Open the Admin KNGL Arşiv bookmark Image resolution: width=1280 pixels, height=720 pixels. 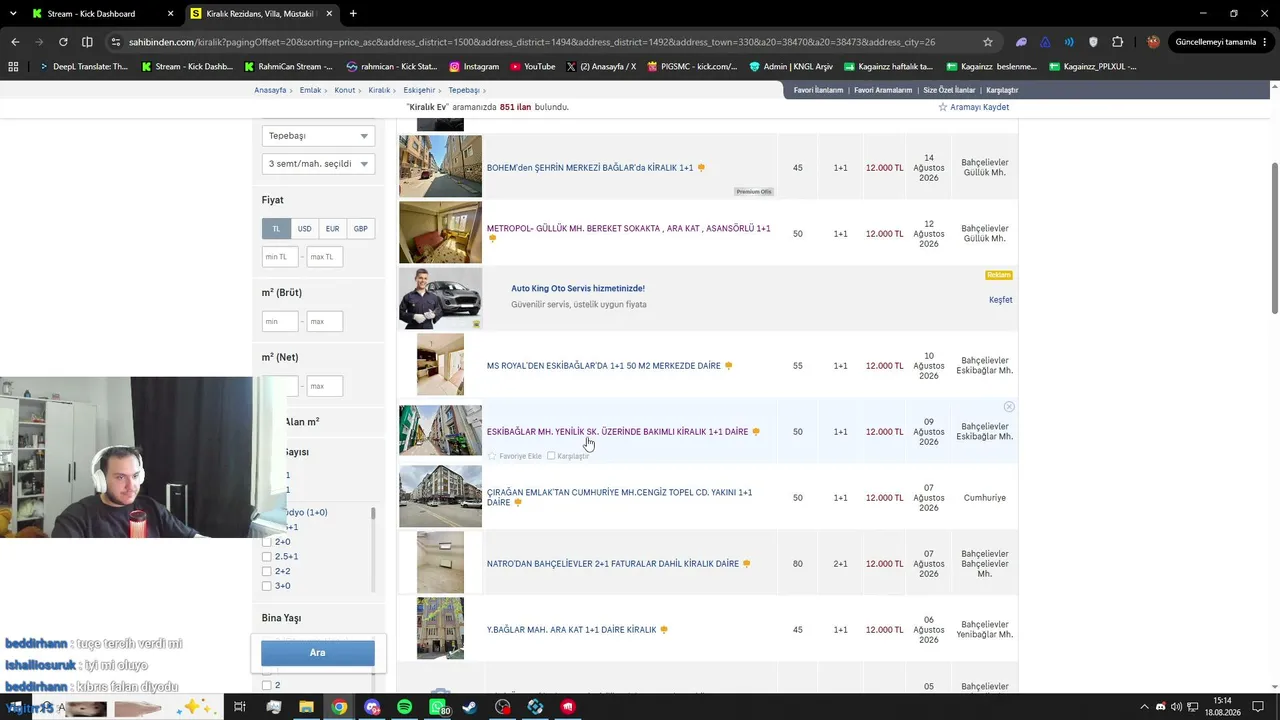click(791, 67)
